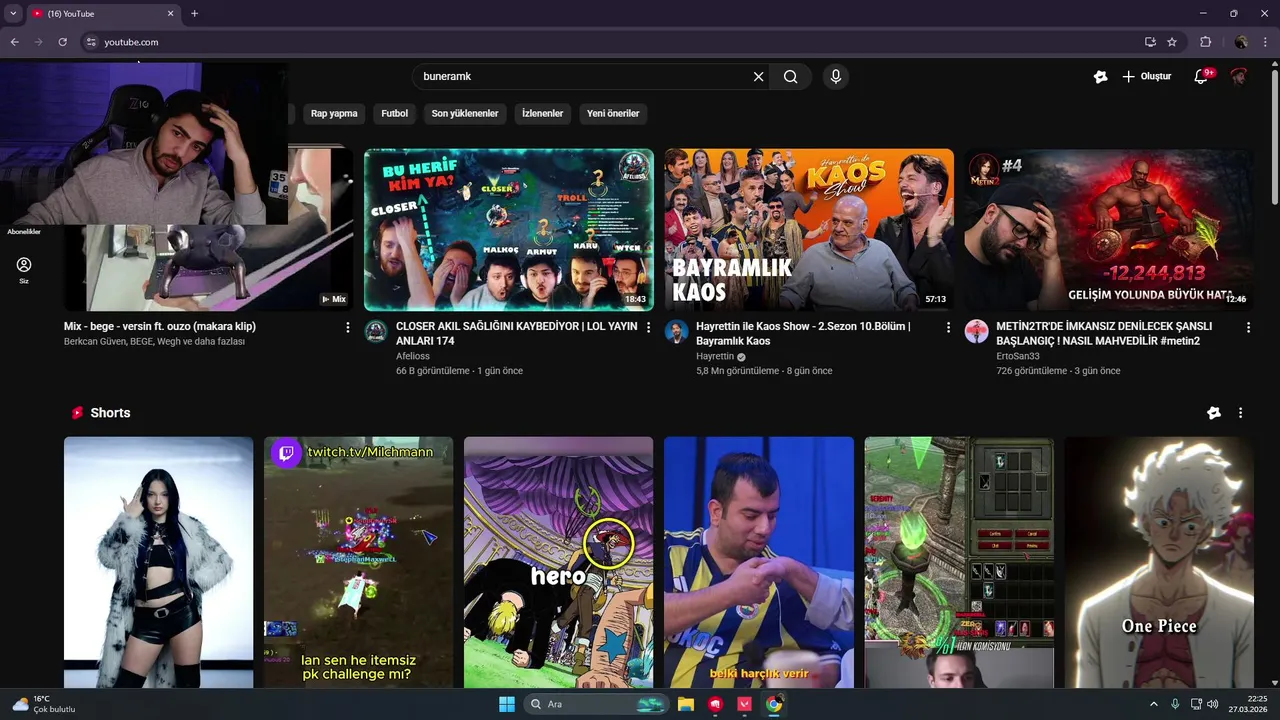Open a new browser tab
Viewport: 1280px width, 720px height.
[x=194, y=14]
